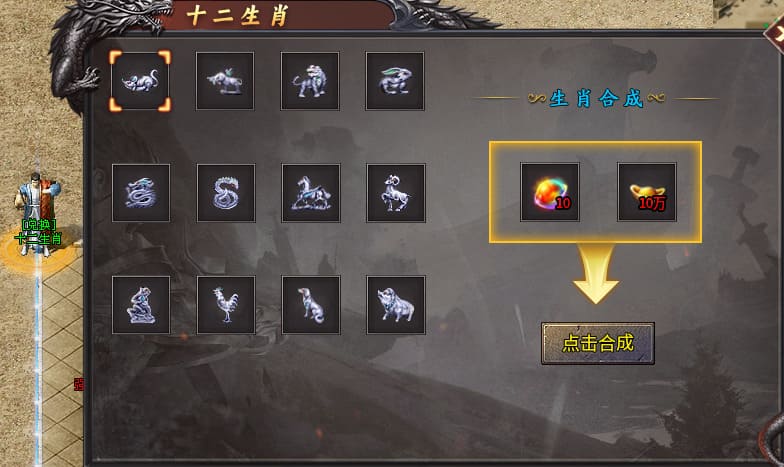This screenshot has width=784, height=467.
Task: Pick the Pig zodiac statue
Action: [396, 305]
